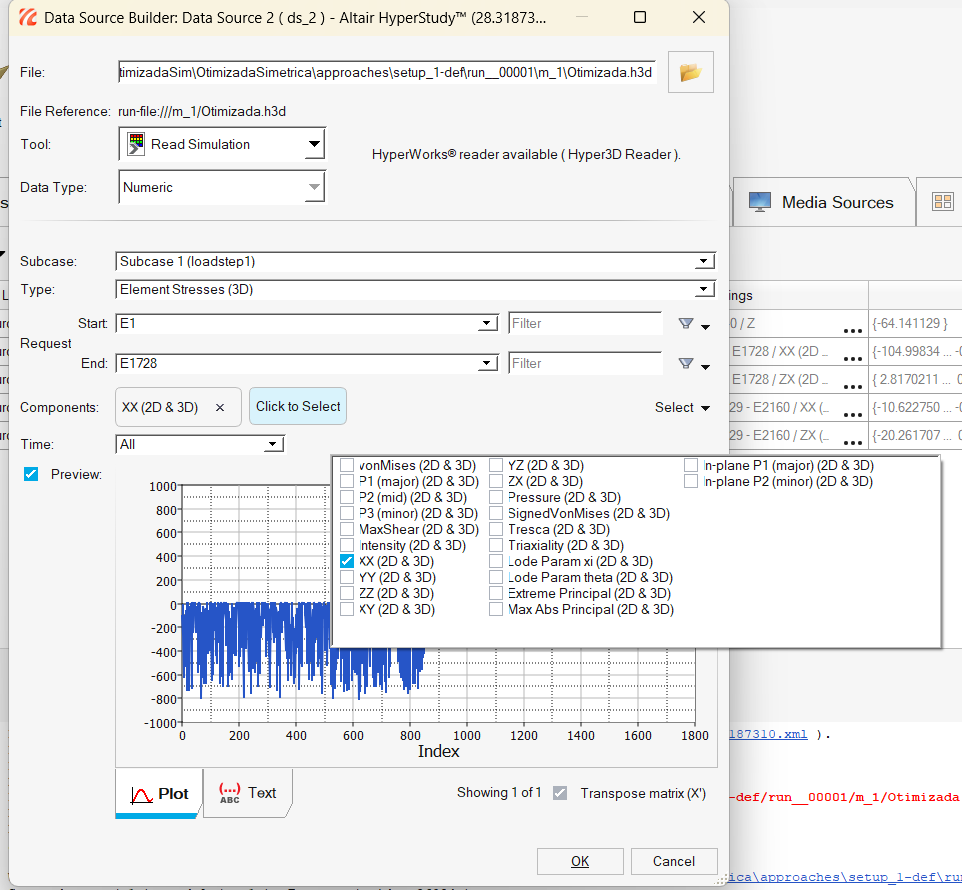Viewport: 962px width, 890px height.
Task: Click the Start Filter input field
Action: (x=585, y=323)
